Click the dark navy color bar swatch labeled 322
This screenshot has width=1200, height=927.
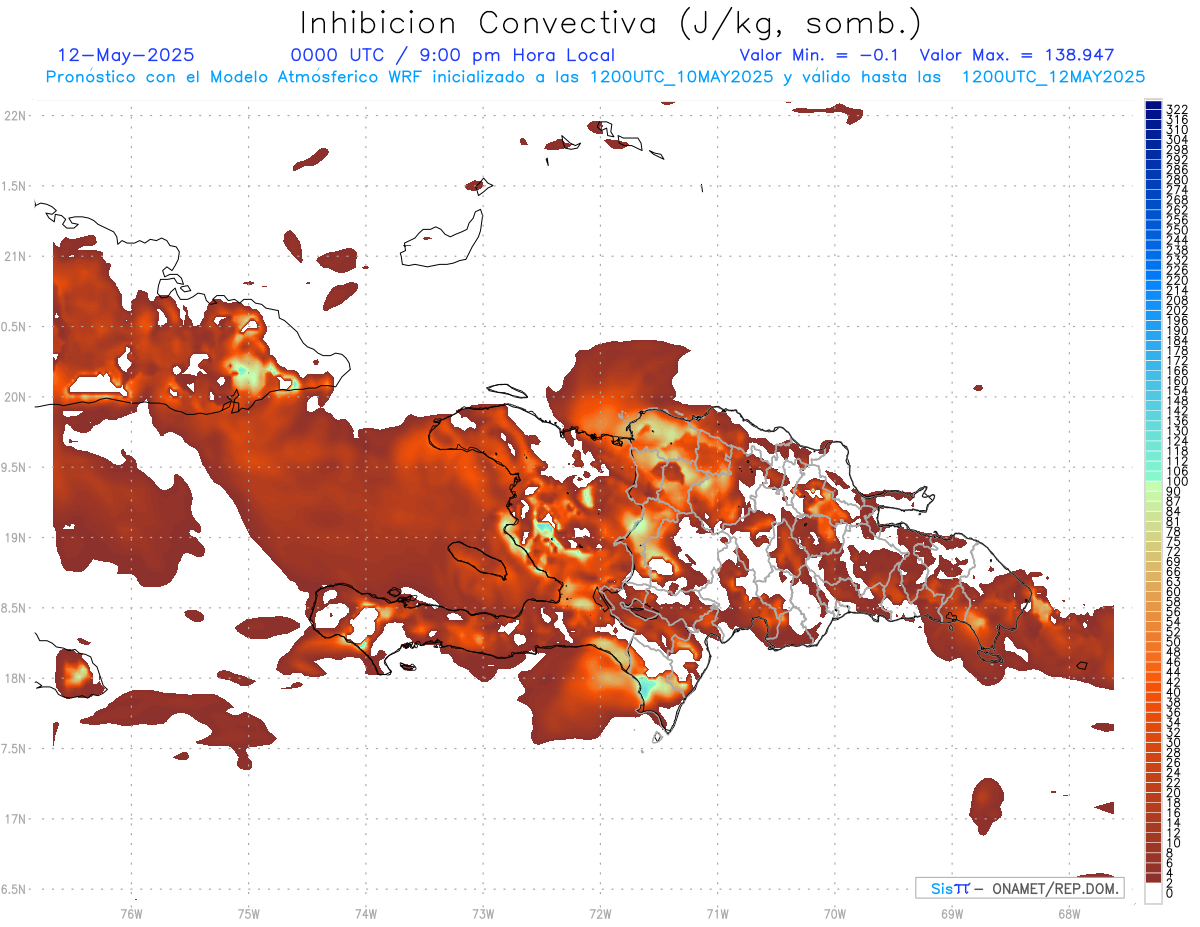click(x=1153, y=105)
